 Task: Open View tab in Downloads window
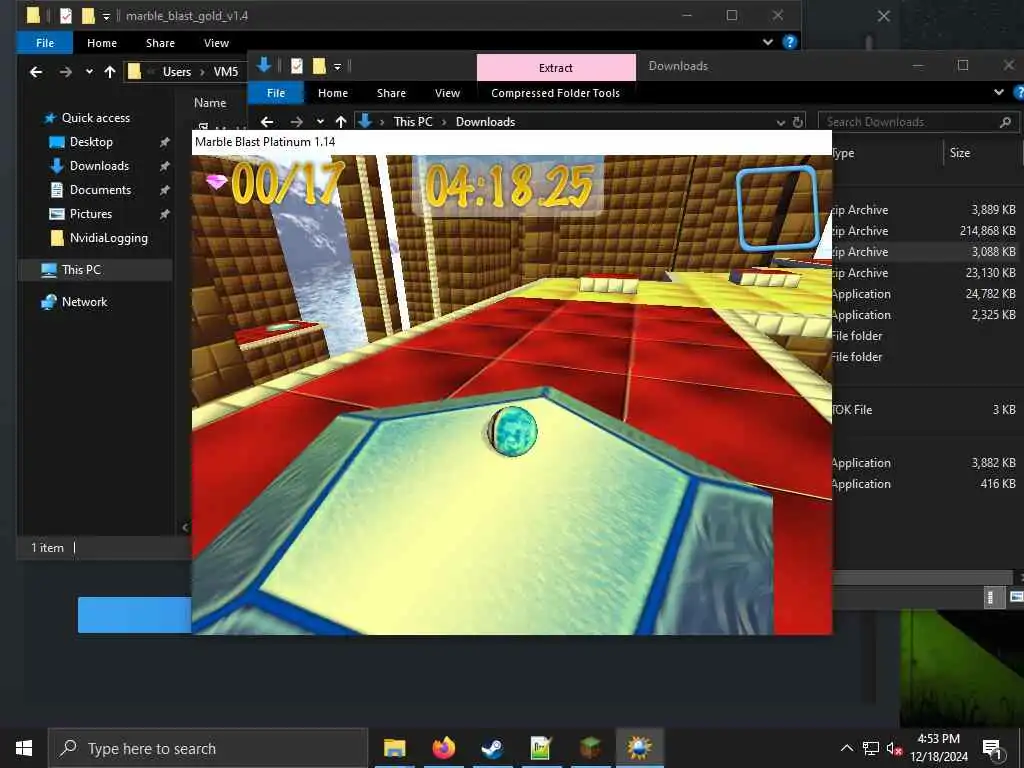click(x=447, y=93)
